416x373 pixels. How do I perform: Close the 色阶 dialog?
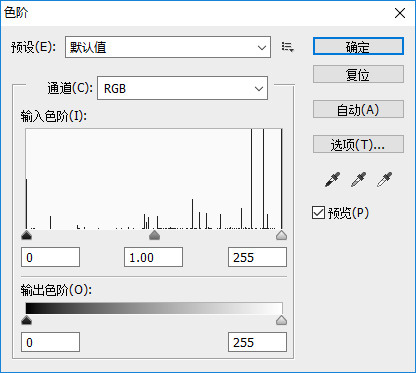pyautogui.click(x=400, y=13)
